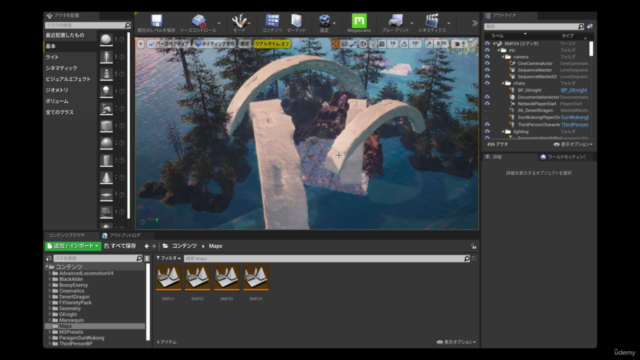Select the translate gizmo tool in viewport

pos(336,44)
